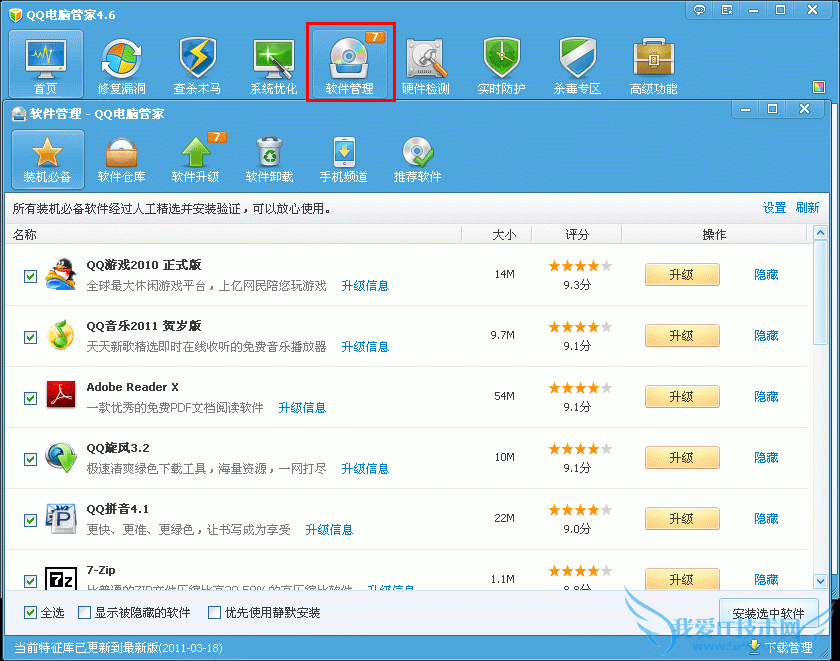Image resolution: width=840 pixels, height=661 pixels.
Task: Open the 首页 home icon
Action: pos(46,64)
